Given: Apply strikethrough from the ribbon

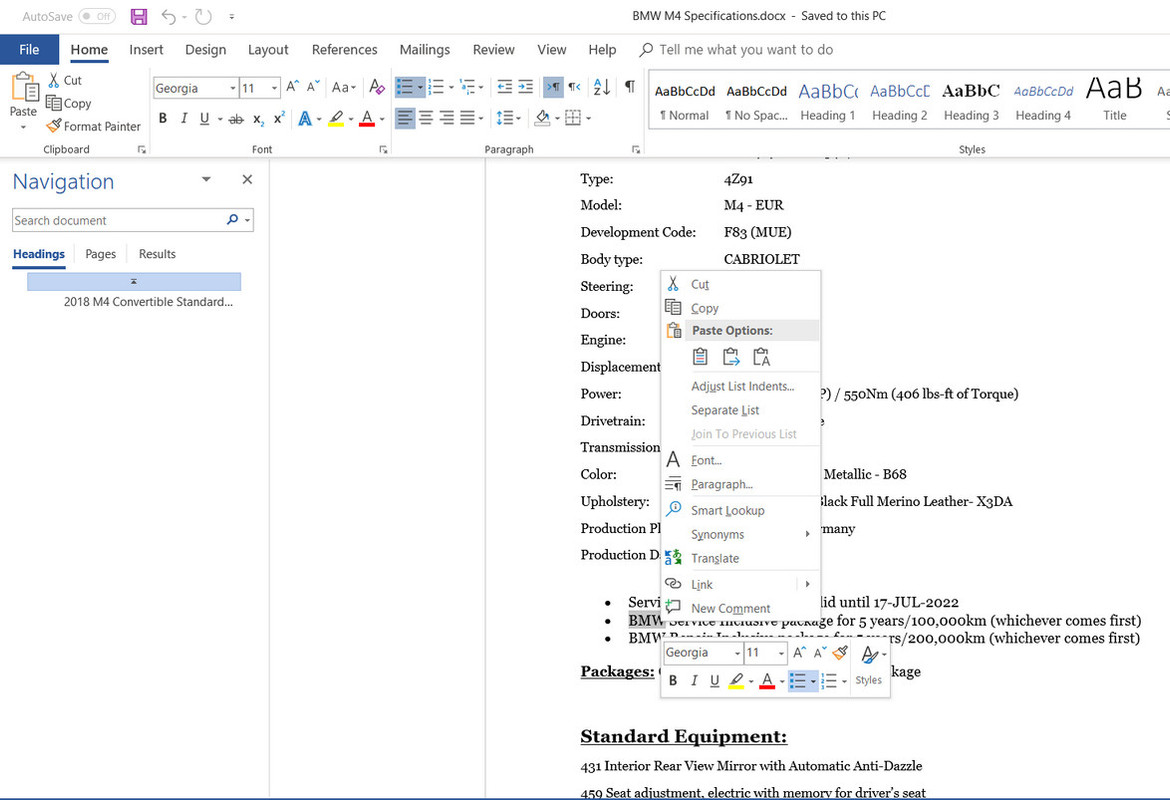Looking at the screenshot, I should coord(236,119).
